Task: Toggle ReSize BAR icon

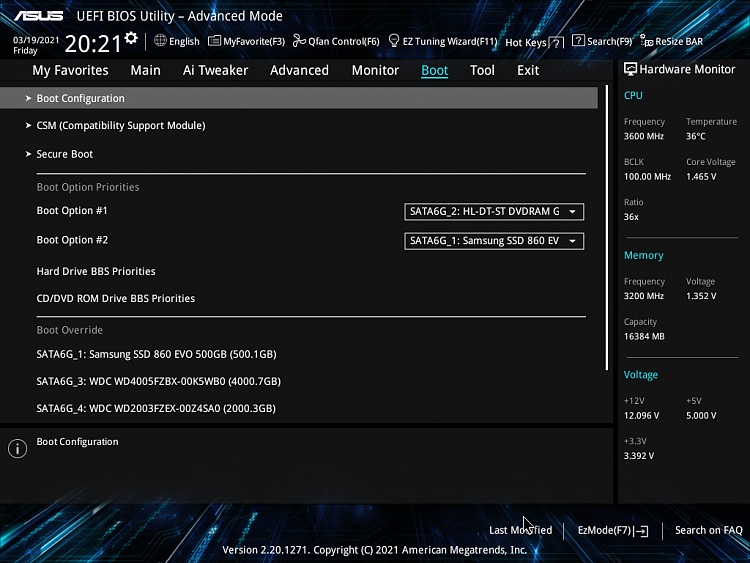Action: (647, 41)
